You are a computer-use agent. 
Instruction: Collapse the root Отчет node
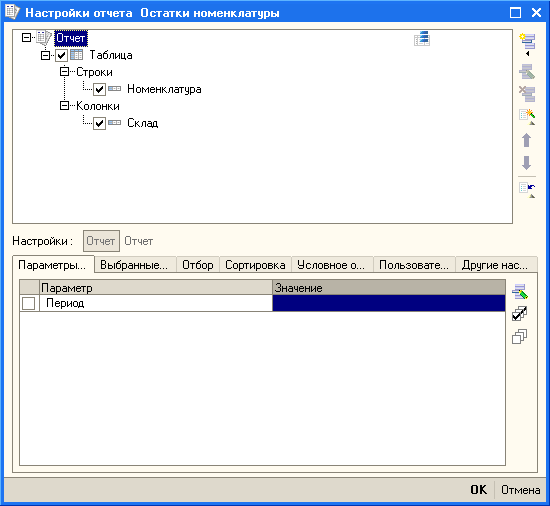[x=26, y=38]
